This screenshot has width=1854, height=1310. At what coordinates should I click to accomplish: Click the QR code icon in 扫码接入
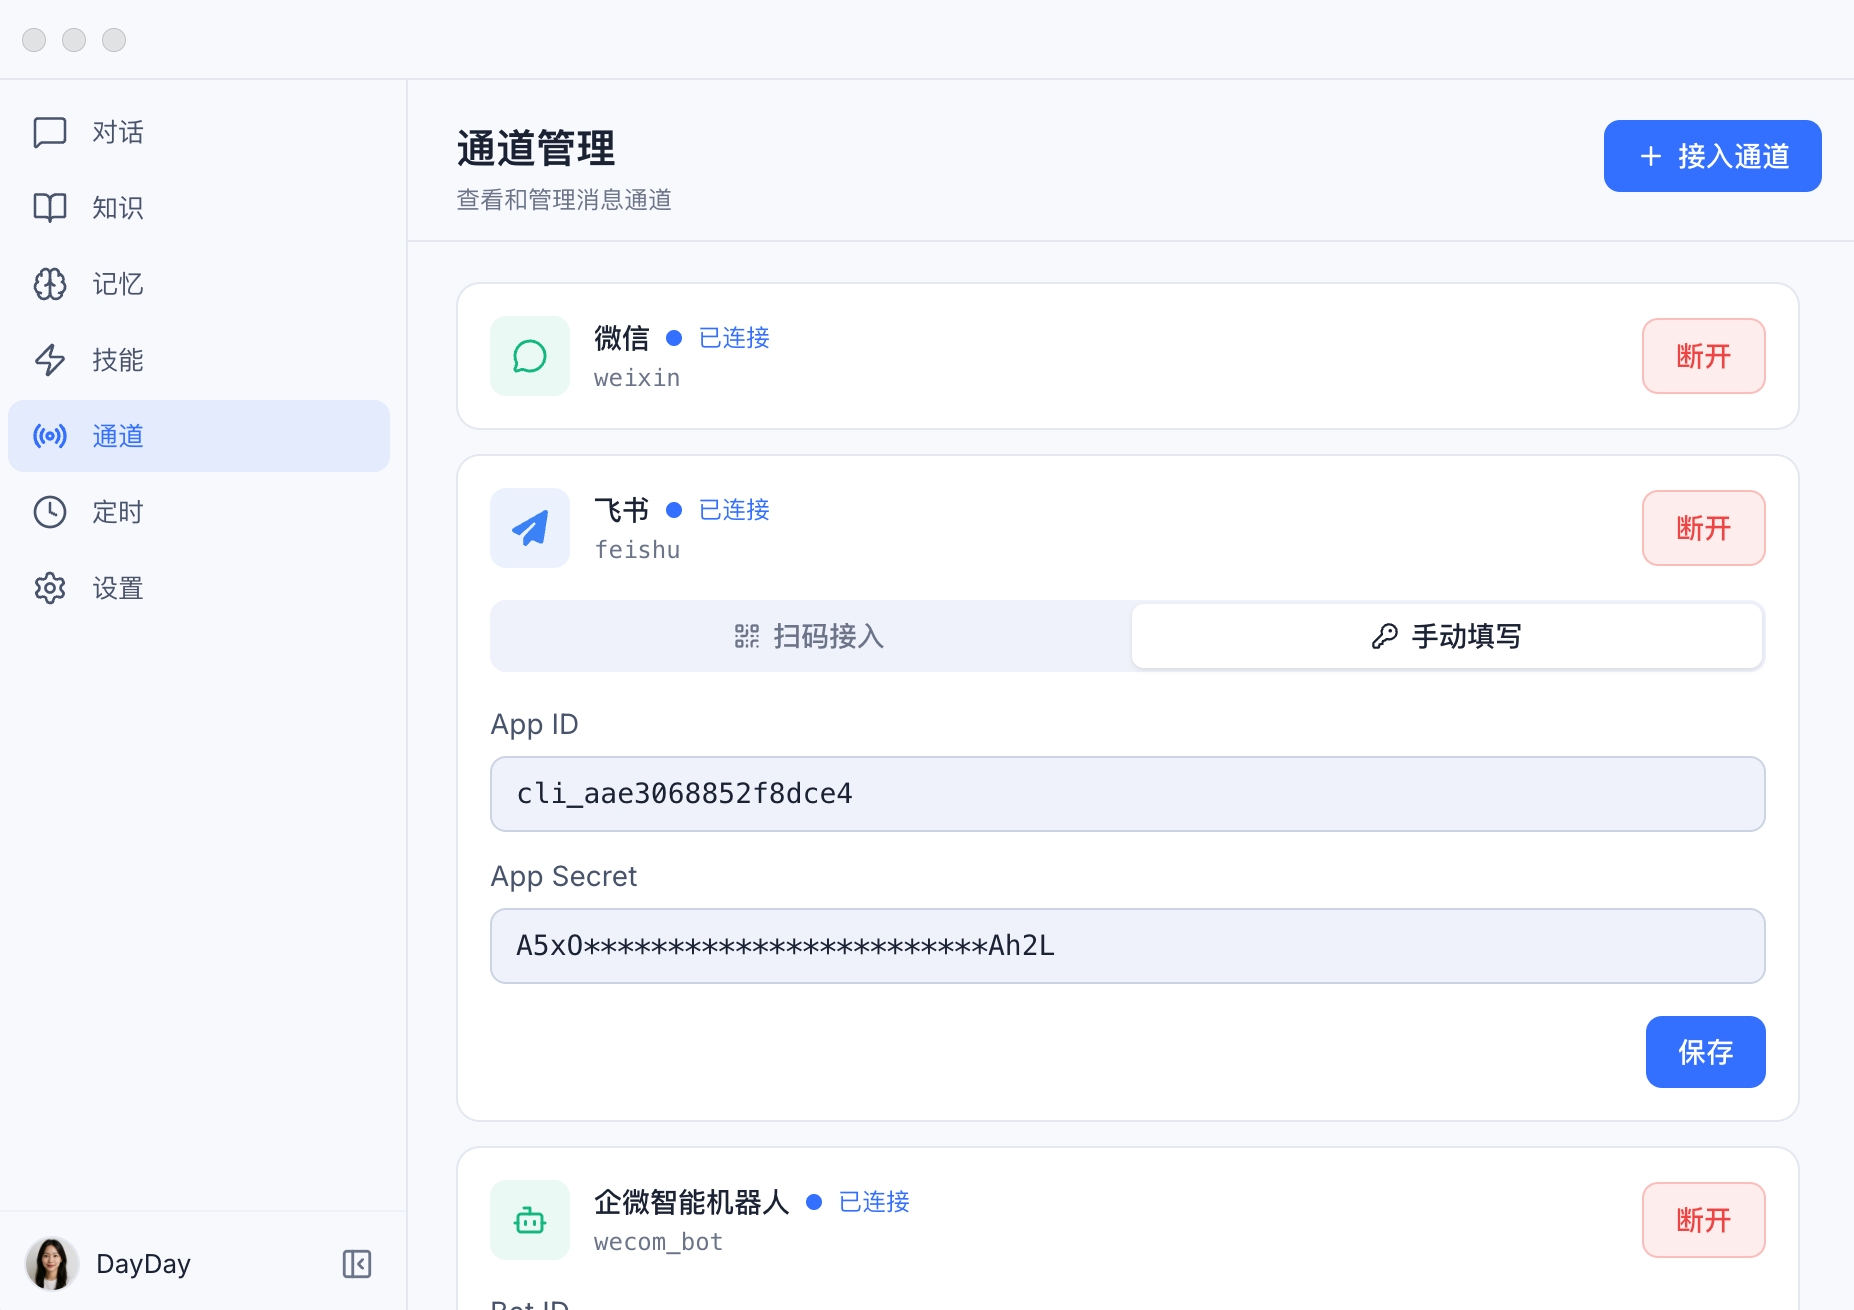(747, 636)
